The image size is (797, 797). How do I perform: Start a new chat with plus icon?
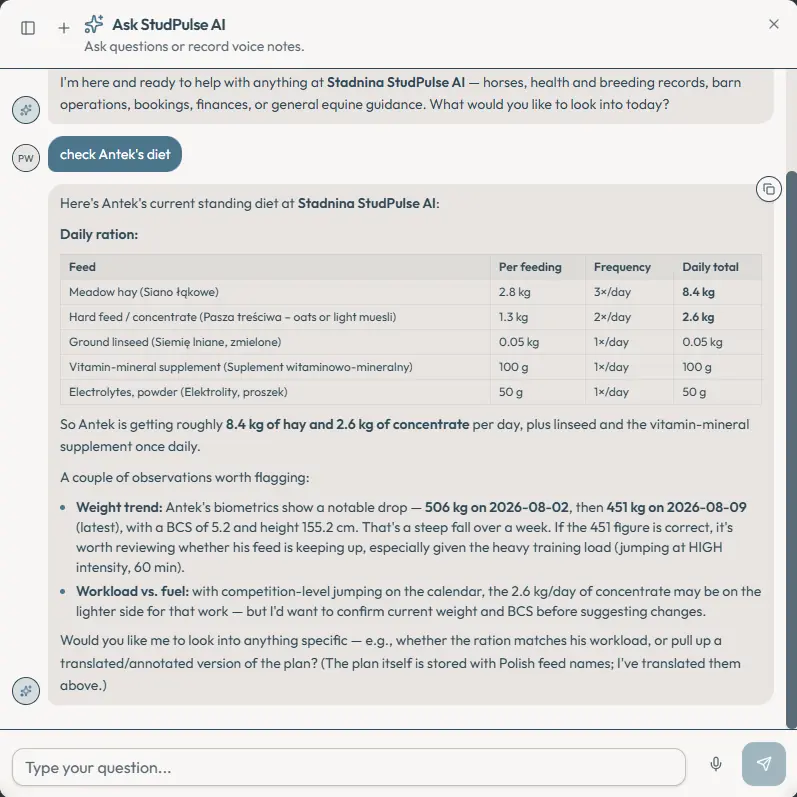point(64,28)
